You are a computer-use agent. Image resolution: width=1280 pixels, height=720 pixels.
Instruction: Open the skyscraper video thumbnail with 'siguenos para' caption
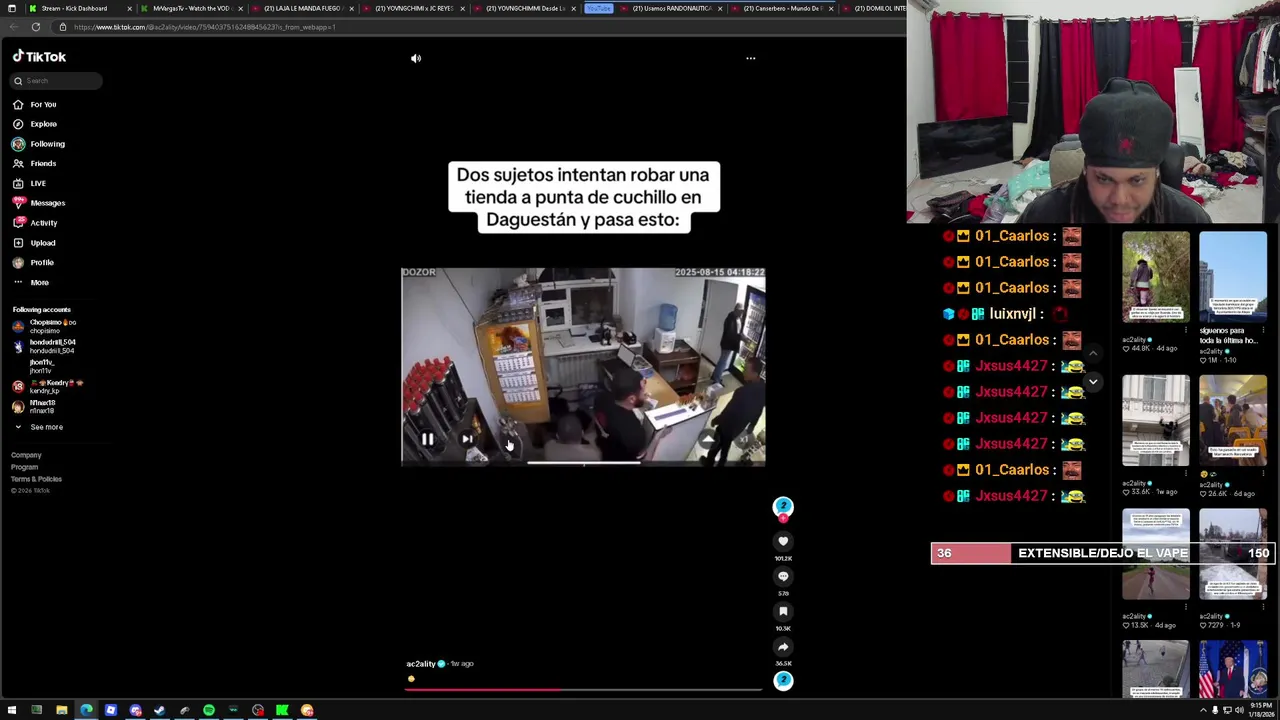click(x=1233, y=277)
